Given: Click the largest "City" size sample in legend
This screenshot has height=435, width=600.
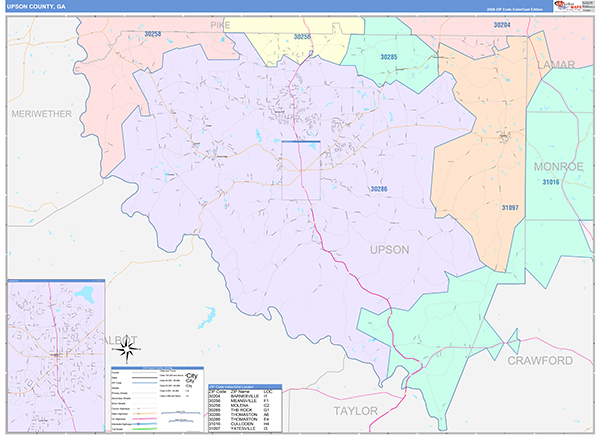Looking at the screenshot, I should coord(191,376).
